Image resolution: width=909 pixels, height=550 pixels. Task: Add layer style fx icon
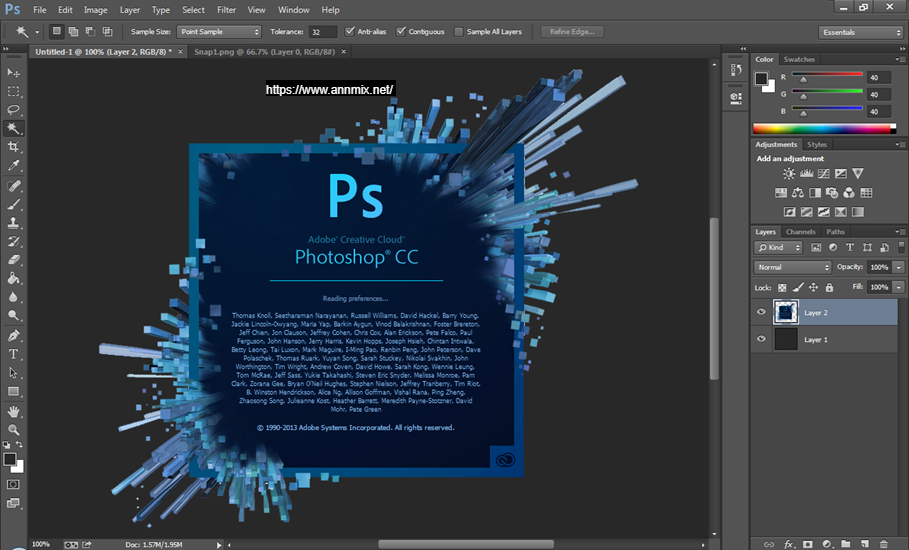pyautogui.click(x=789, y=544)
